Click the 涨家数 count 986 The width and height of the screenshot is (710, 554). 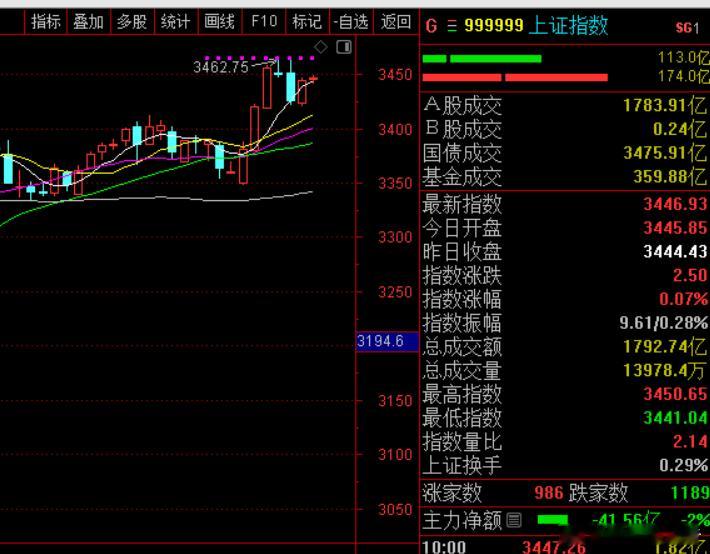pos(548,492)
